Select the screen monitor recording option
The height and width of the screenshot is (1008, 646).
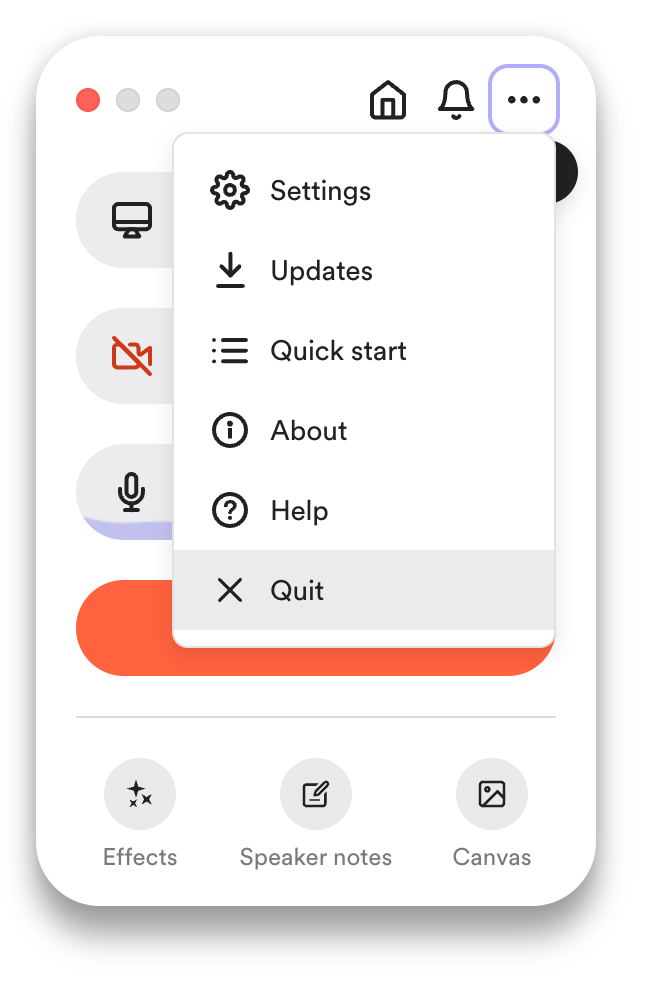click(126, 220)
